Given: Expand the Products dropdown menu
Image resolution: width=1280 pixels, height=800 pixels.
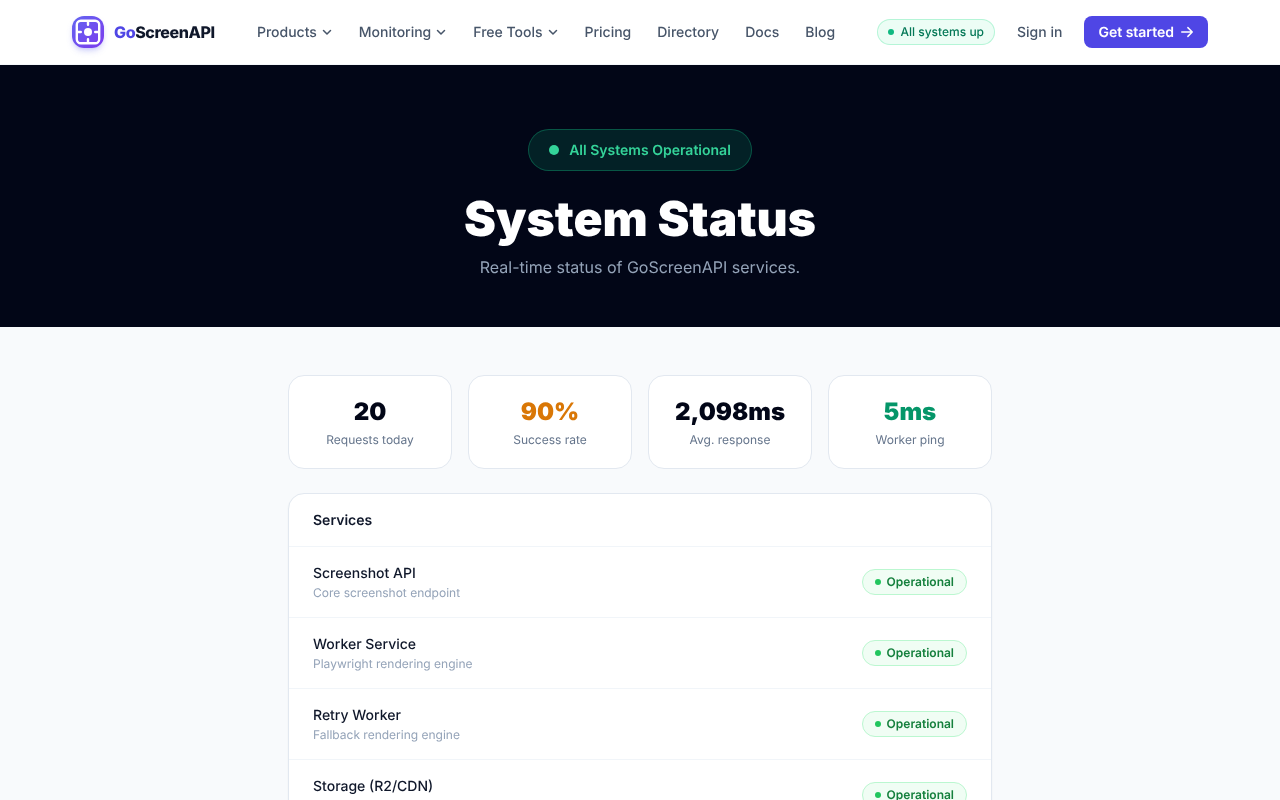Looking at the screenshot, I should click(294, 32).
